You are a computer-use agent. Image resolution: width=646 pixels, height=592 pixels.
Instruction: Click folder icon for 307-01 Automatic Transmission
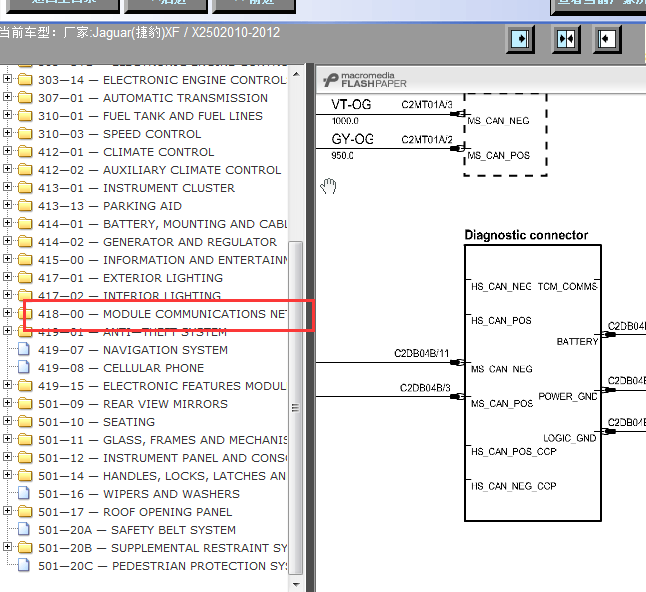[25, 97]
